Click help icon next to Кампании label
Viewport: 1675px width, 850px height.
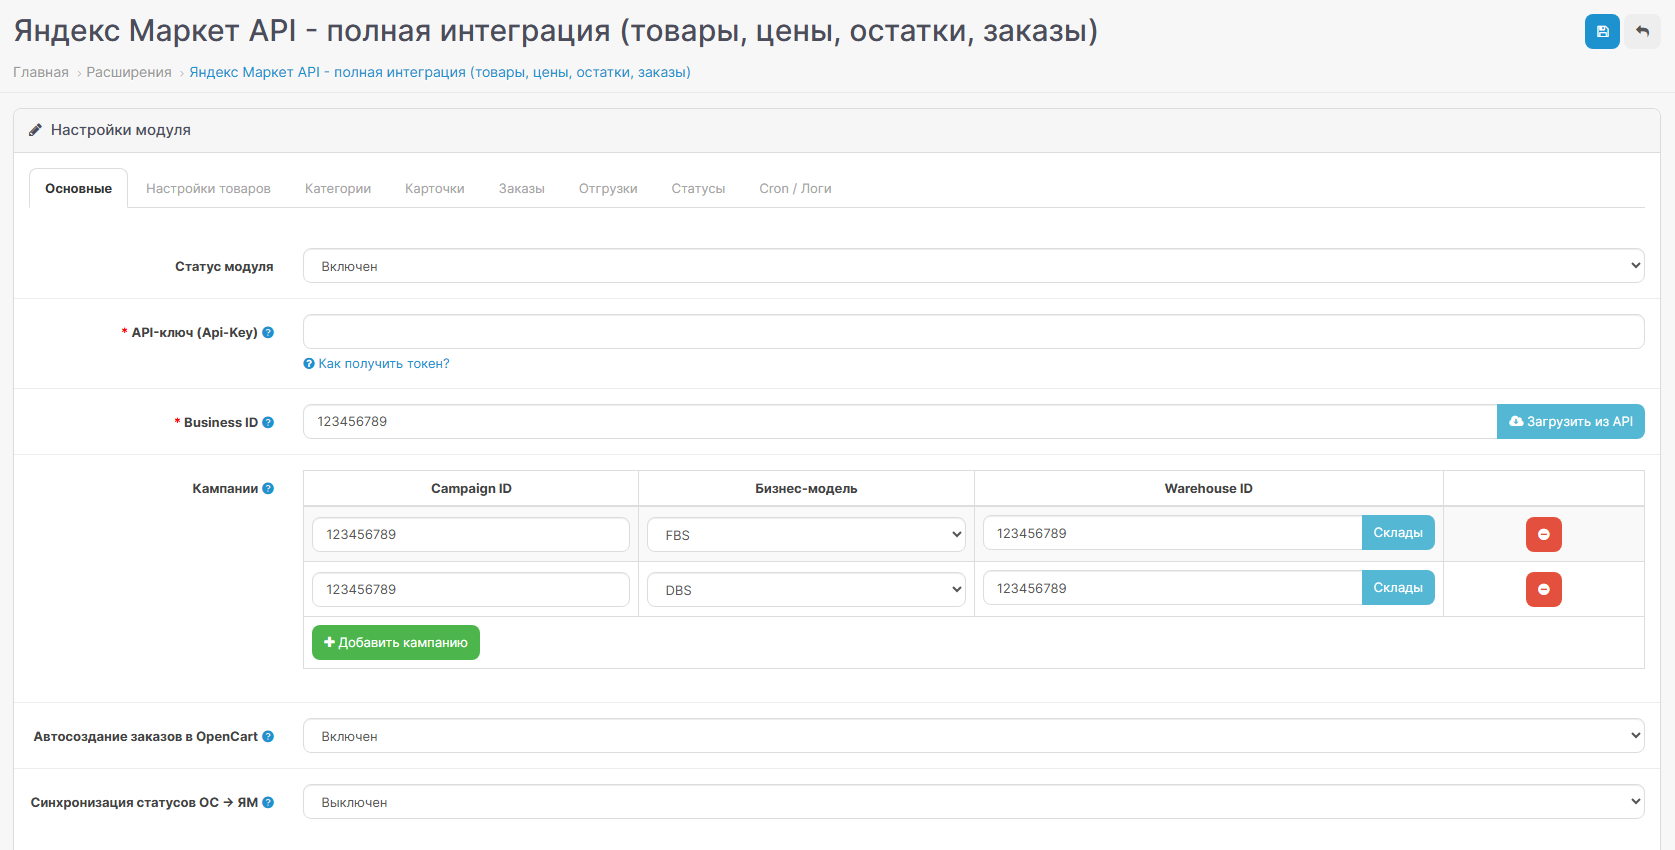click(x=268, y=489)
